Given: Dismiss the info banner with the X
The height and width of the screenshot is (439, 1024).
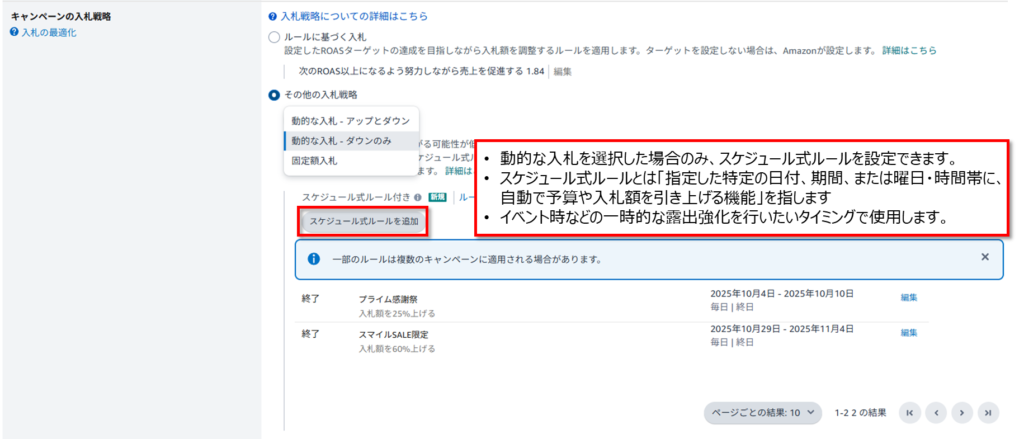Looking at the screenshot, I should [x=985, y=257].
